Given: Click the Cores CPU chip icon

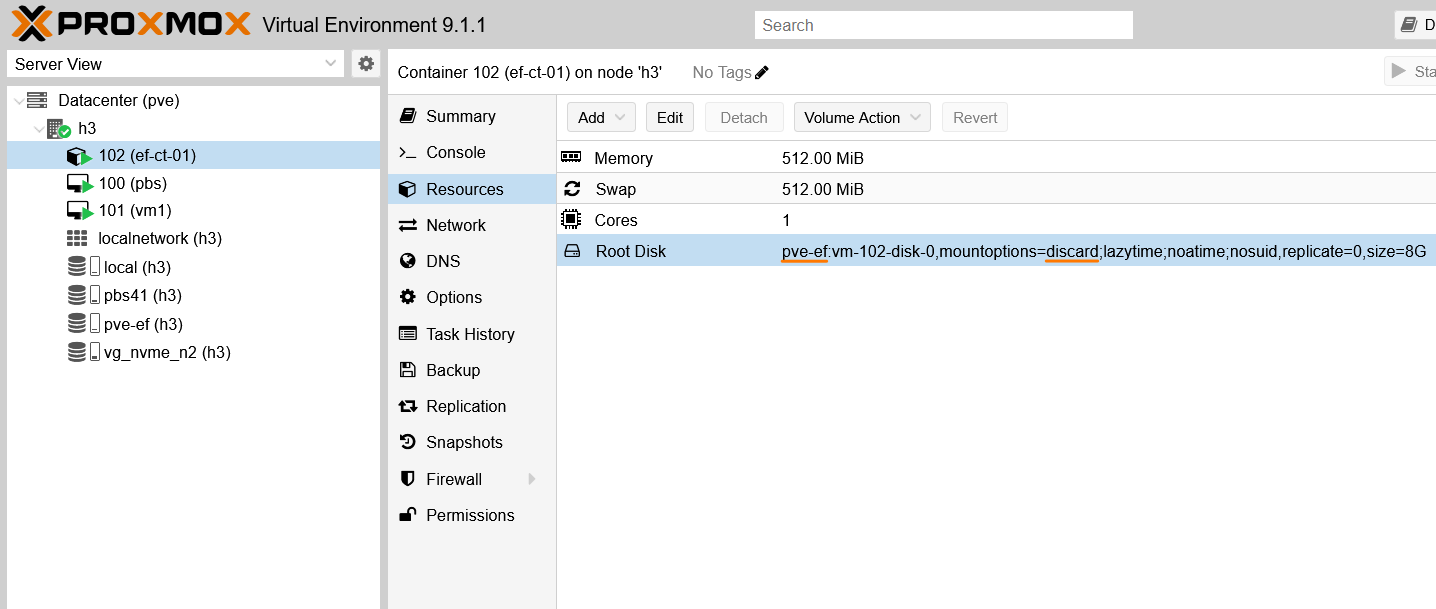Looking at the screenshot, I should point(571,219).
